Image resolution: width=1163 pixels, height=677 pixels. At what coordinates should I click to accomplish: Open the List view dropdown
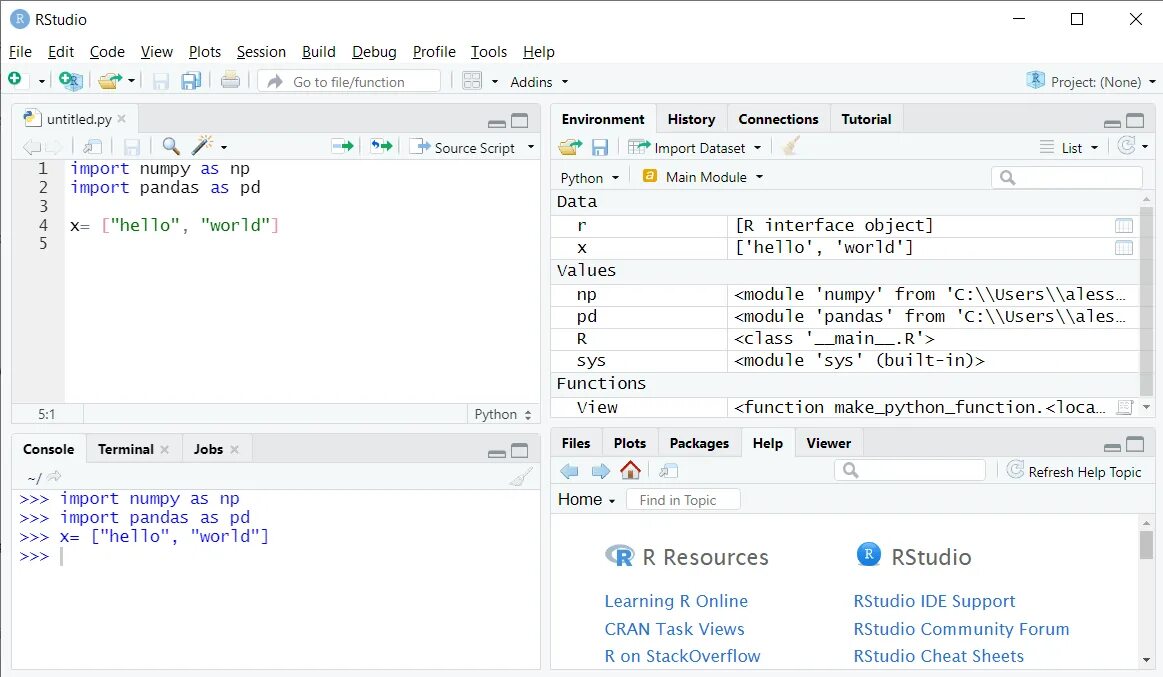(1069, 148)
